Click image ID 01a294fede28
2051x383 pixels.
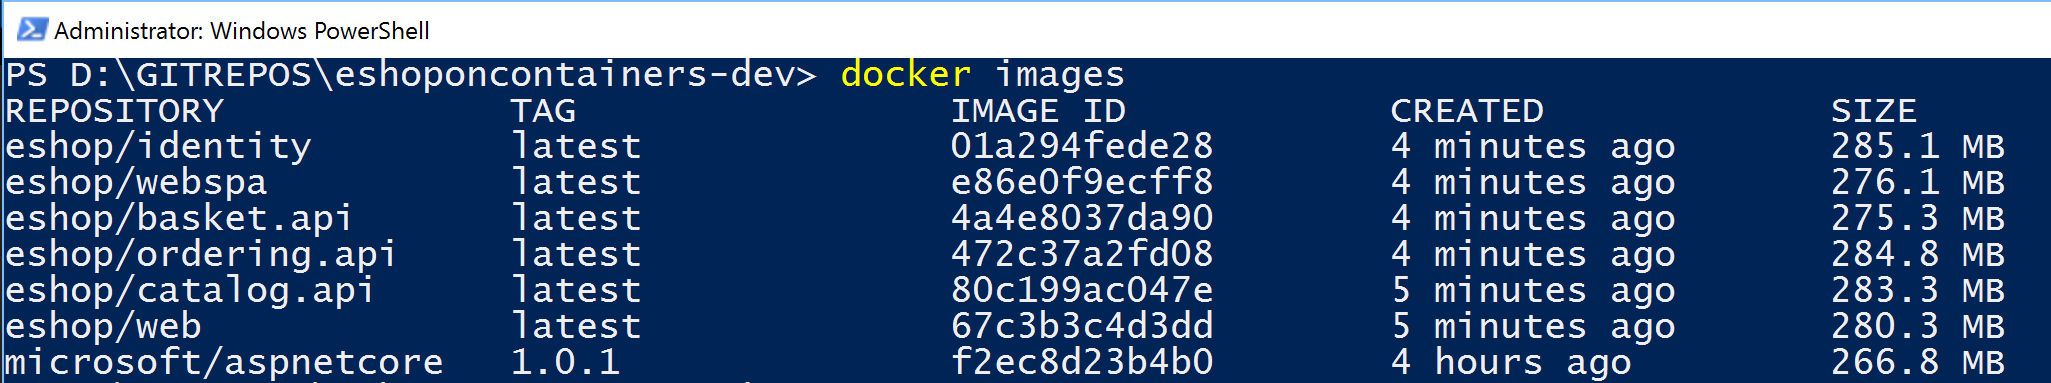1082,147
